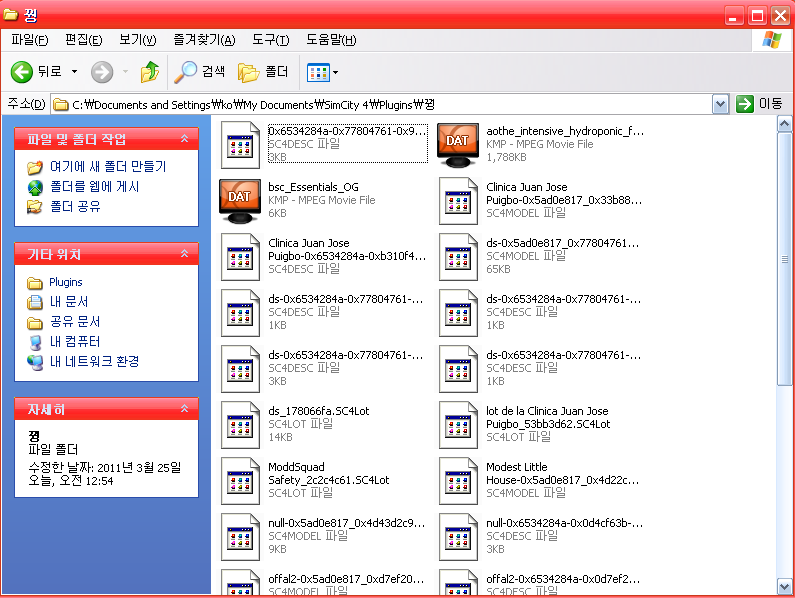Select offal2-0x5ad0e817 SC4MODEL file icon

(x=240, y=582)
